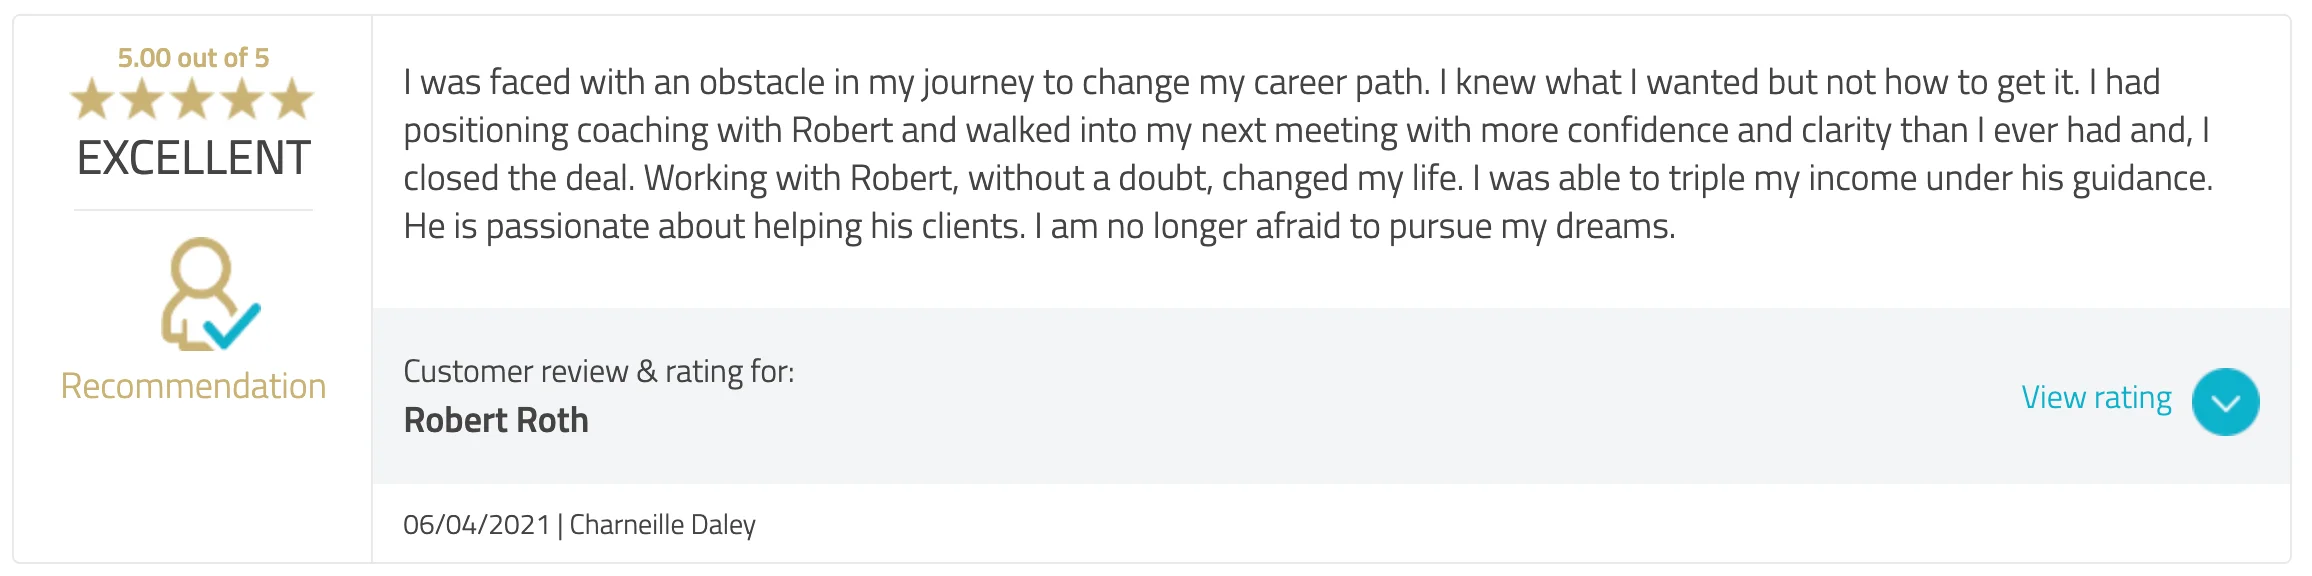2312x576 pixels.
Task: Expand rating details with the chevron button
Action: tap(2225, 402)
